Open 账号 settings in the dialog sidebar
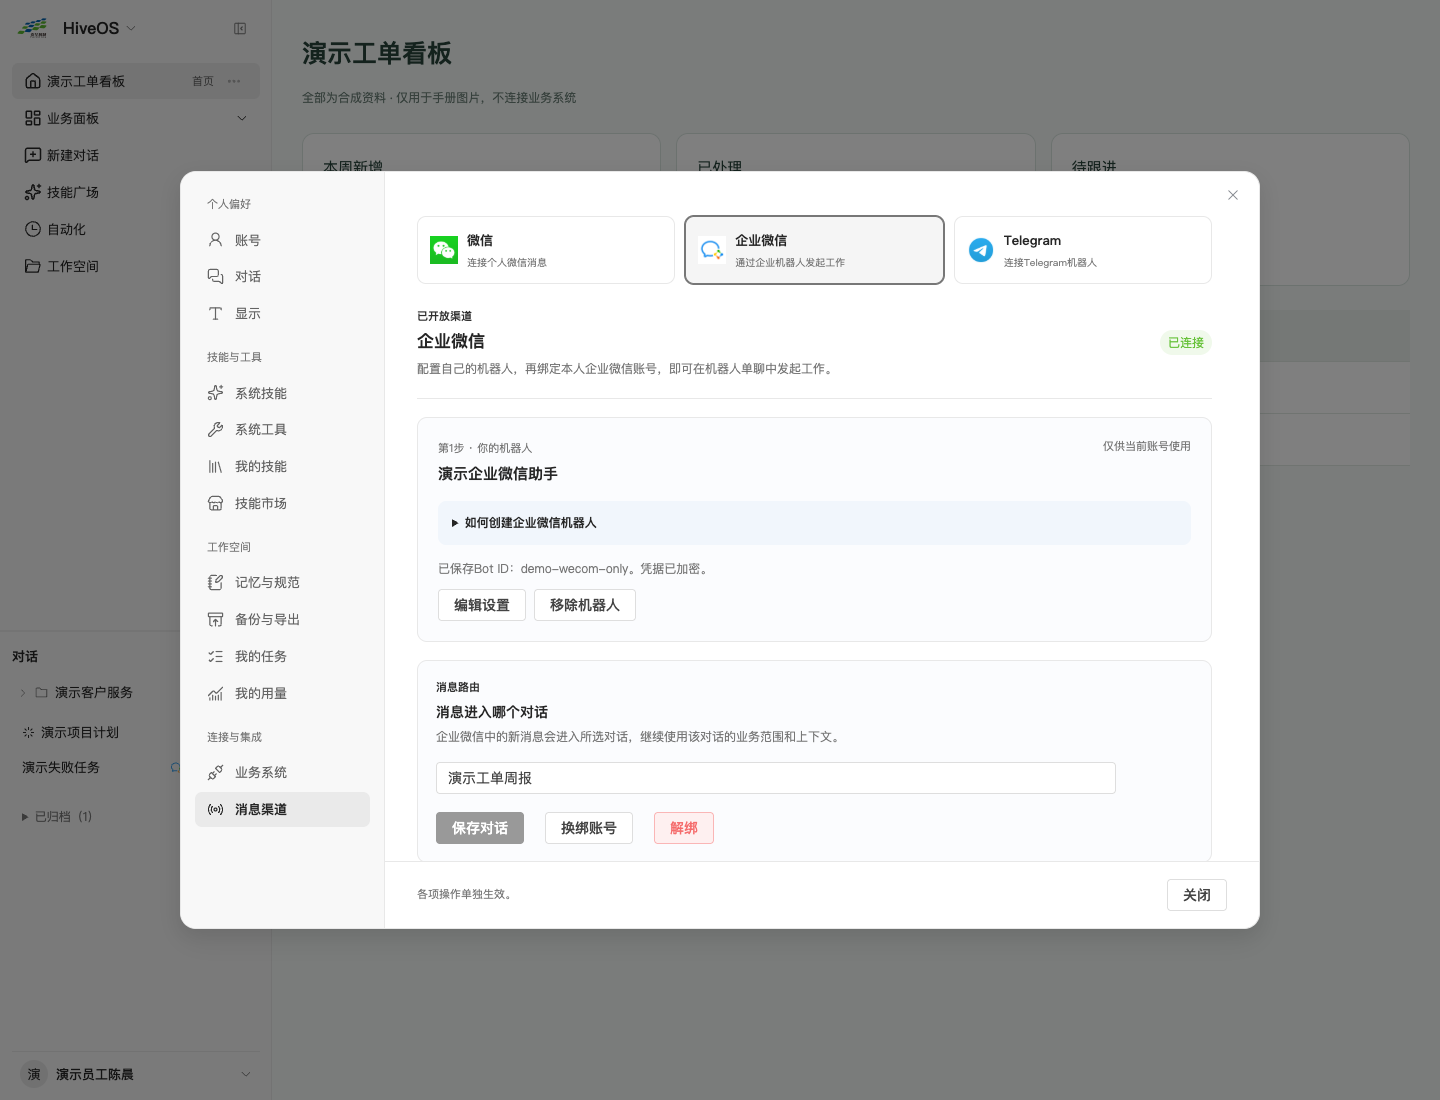The width and height of the screenshot is (1440, 1100). tap(282, 240)
